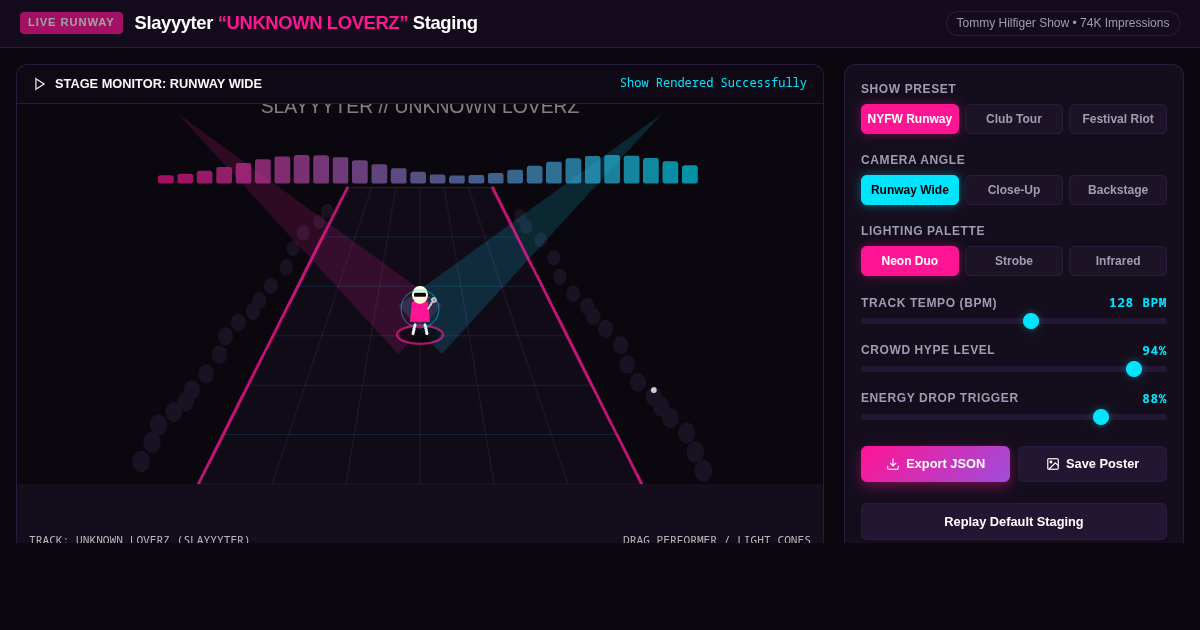Click the Tommy Hilfiger Show impressions pill
The image size is (1200, 630).
pos(1063,23)
